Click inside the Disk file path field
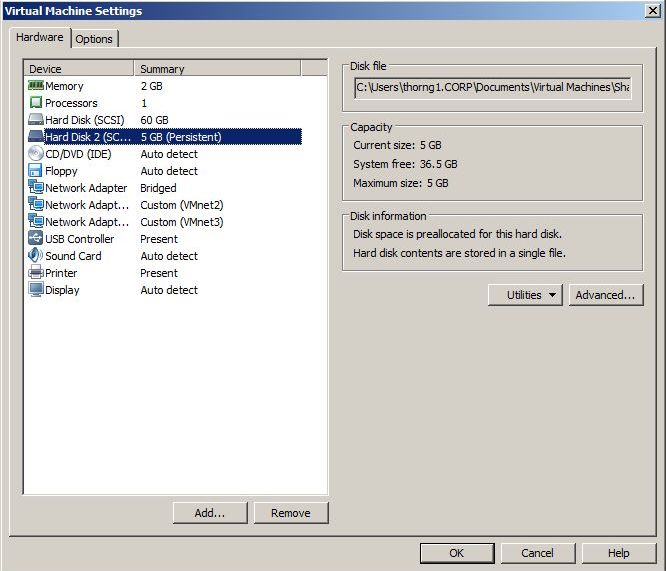This screenshot has width=666, height=571. (x=492, y=87)
